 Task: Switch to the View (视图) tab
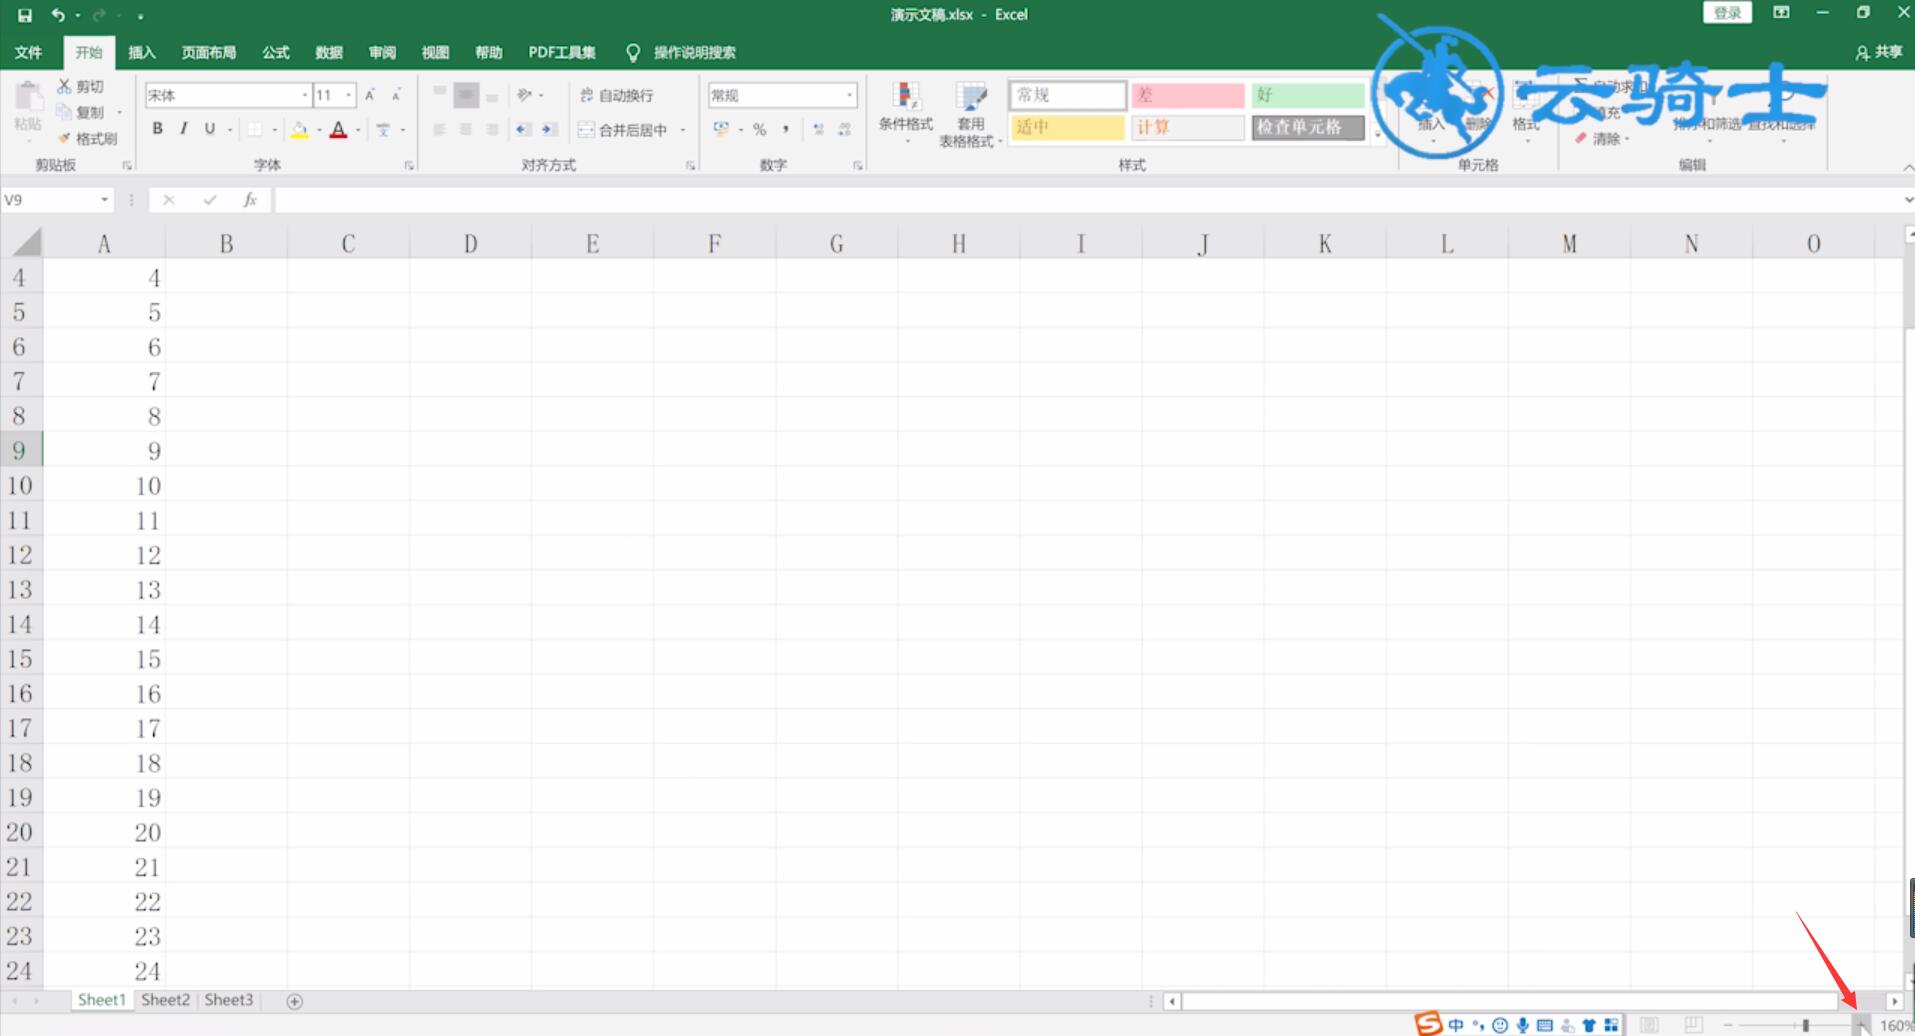[x=435, y=52]
